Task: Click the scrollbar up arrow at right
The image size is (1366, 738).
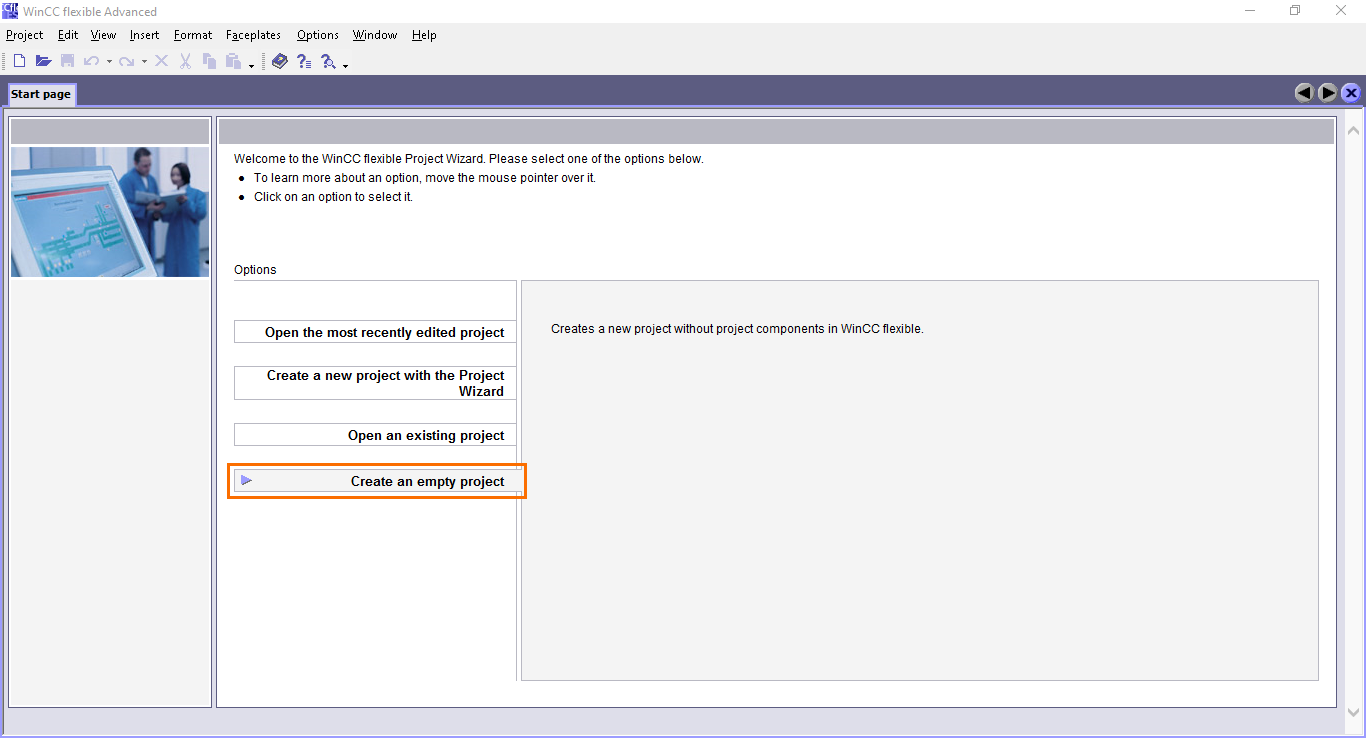Action: (x=1354, y=130)
